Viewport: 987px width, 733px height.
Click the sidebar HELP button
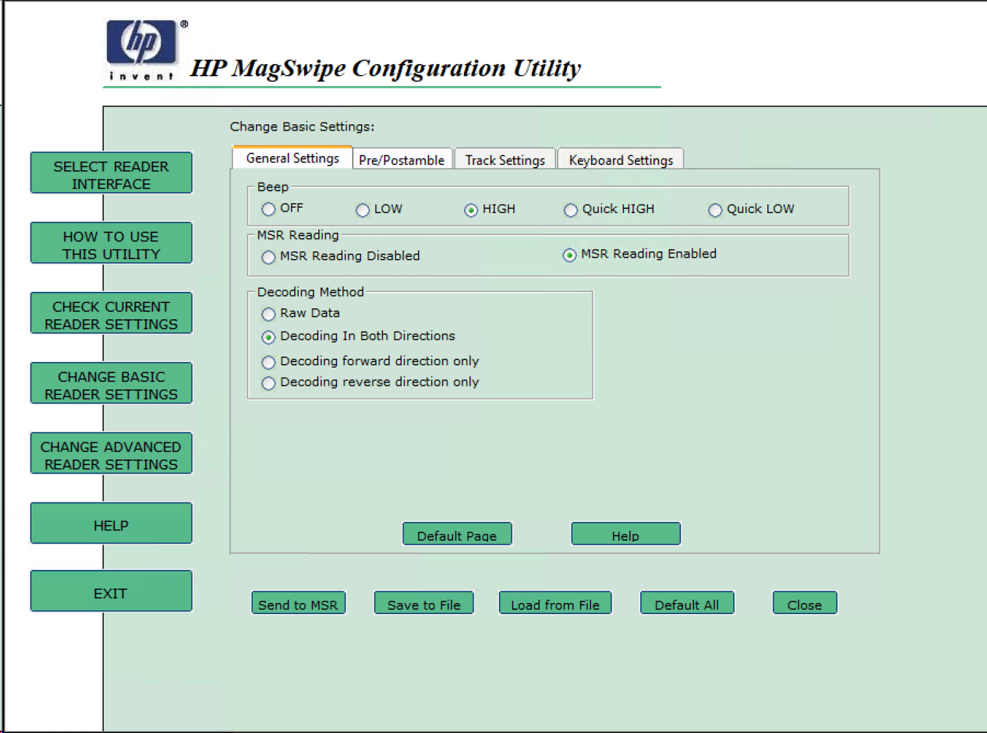(x=111, y=523)
